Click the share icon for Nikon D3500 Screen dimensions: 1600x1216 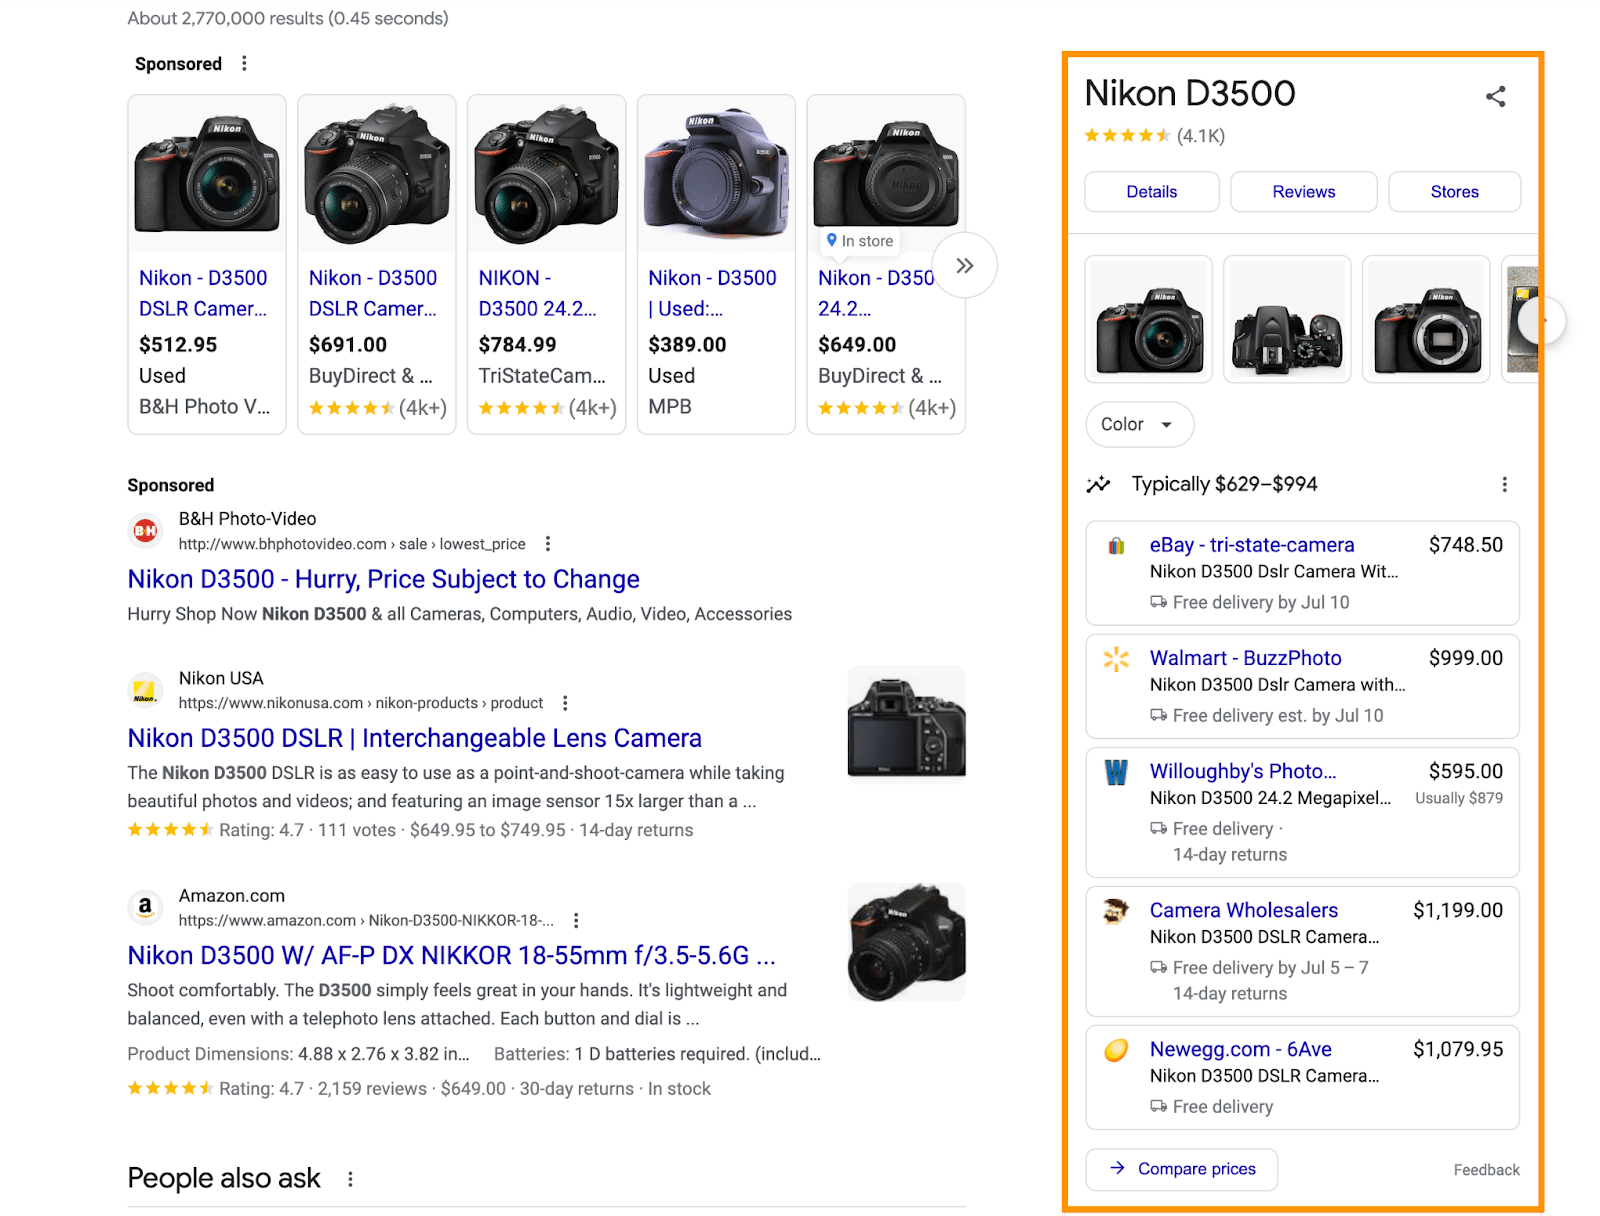(x=1495, y=96)
